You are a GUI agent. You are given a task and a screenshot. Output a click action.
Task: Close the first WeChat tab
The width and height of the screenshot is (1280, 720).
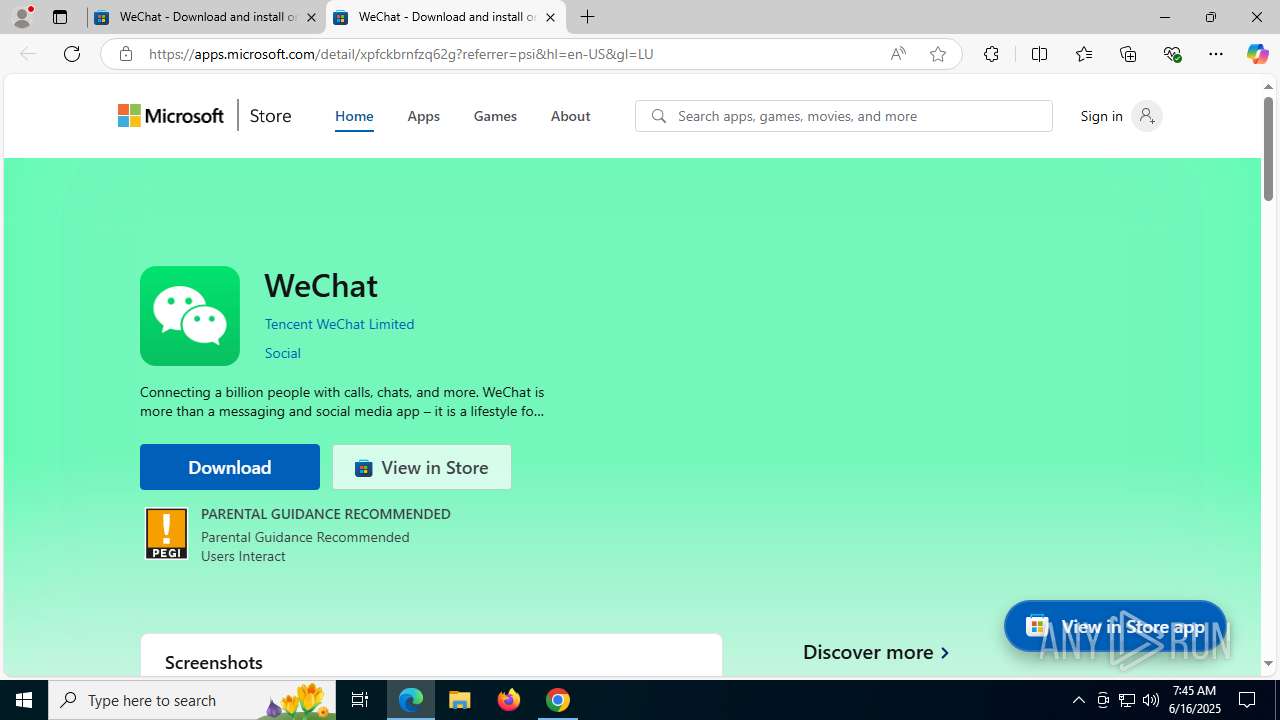pyautogui.click(x=311, y=17)
